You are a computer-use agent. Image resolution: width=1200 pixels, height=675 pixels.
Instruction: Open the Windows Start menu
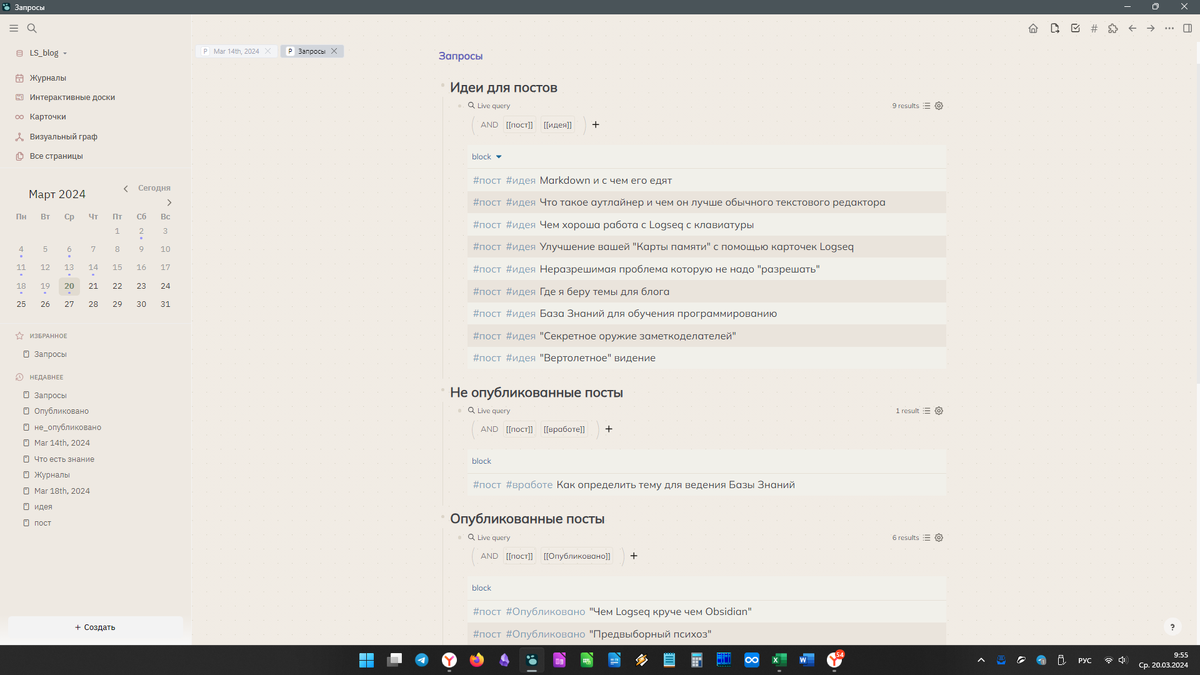[x=367, y=660]
